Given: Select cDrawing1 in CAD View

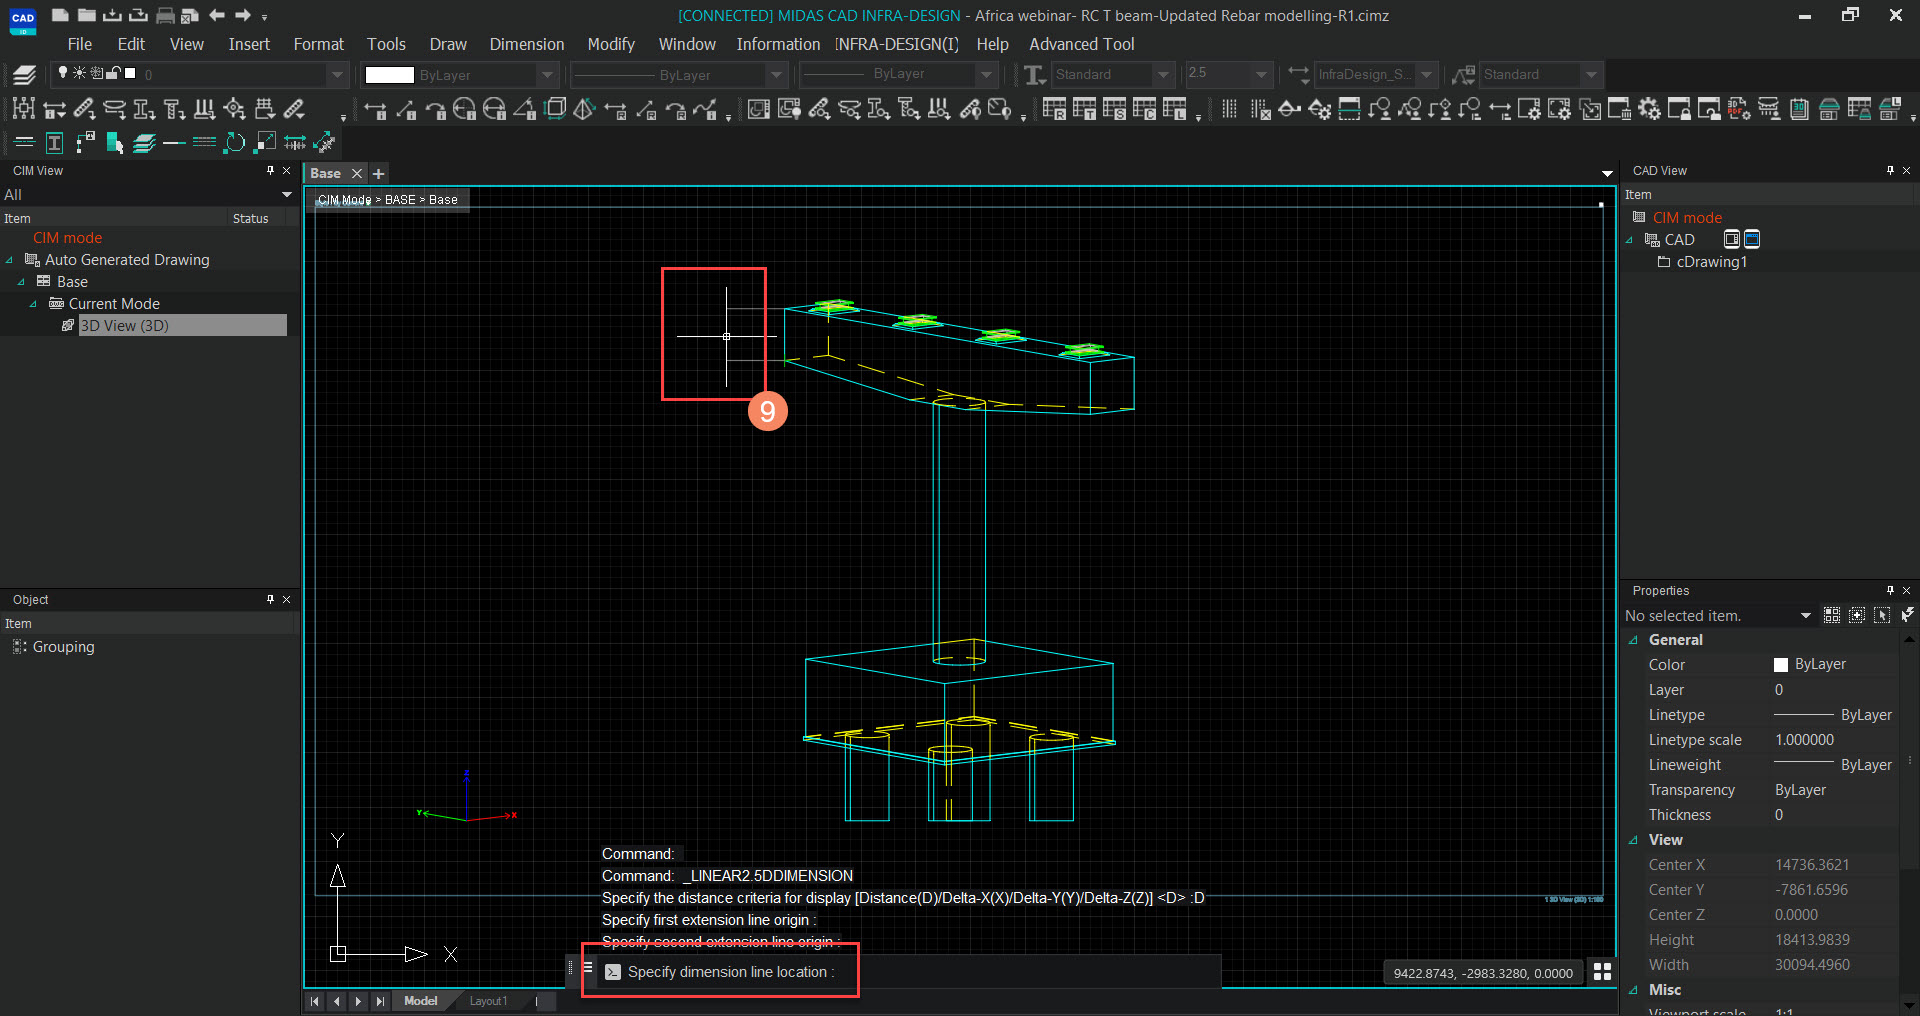Looking at the screenshot, I should point(1711,262).
